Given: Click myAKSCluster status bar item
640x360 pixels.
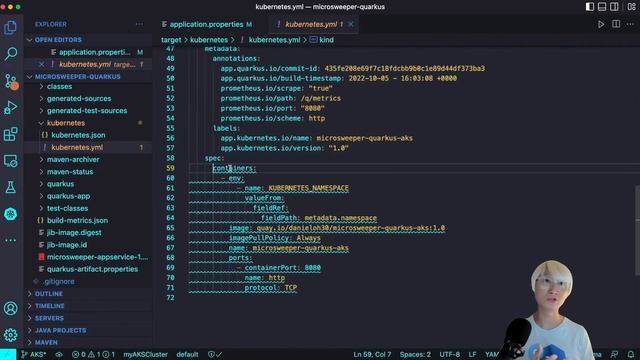Looking at the screenshot, I should (145, 354).
